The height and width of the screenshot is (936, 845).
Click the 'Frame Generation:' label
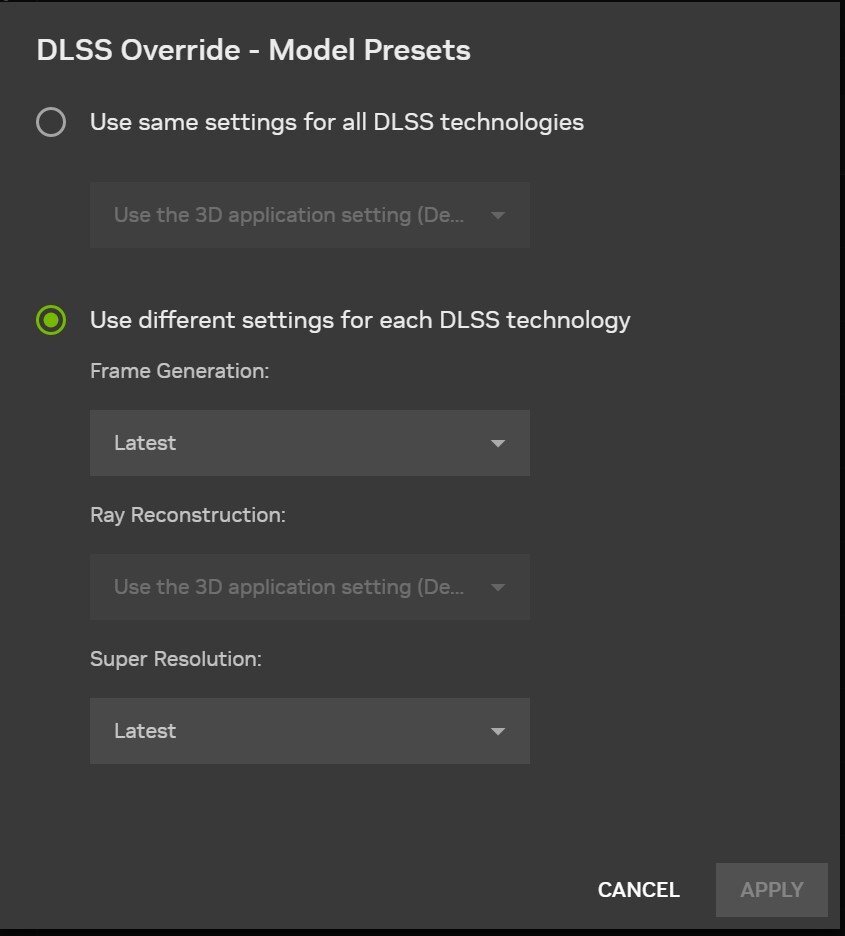[x=180, y=371]
